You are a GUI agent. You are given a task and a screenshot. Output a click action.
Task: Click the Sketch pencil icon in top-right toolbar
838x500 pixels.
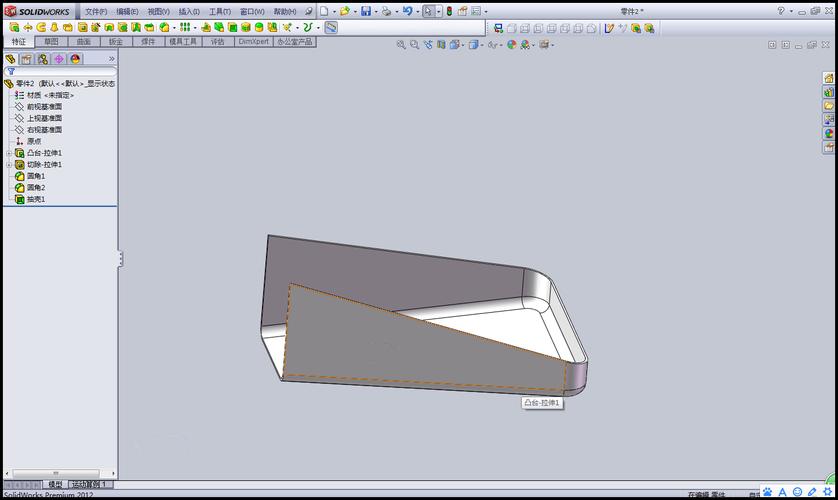[609, 28]
